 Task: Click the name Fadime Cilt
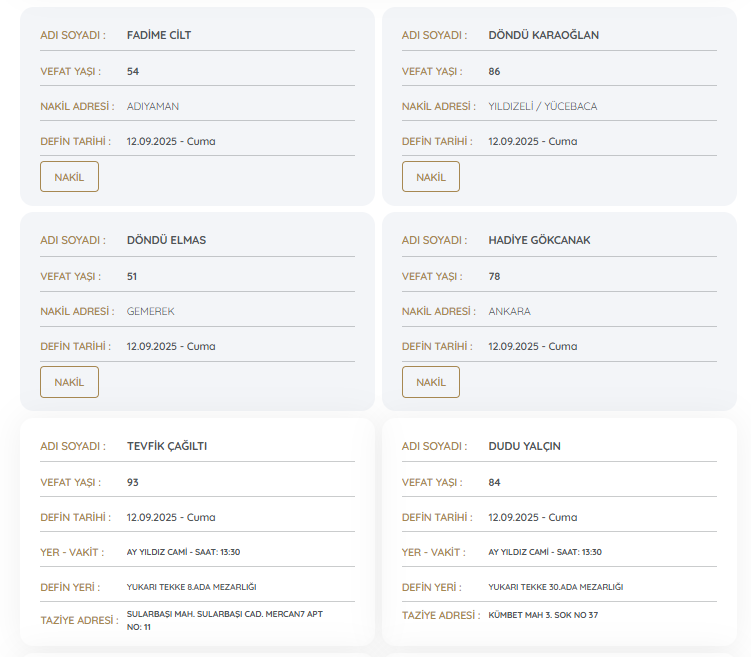pos(159,35)
